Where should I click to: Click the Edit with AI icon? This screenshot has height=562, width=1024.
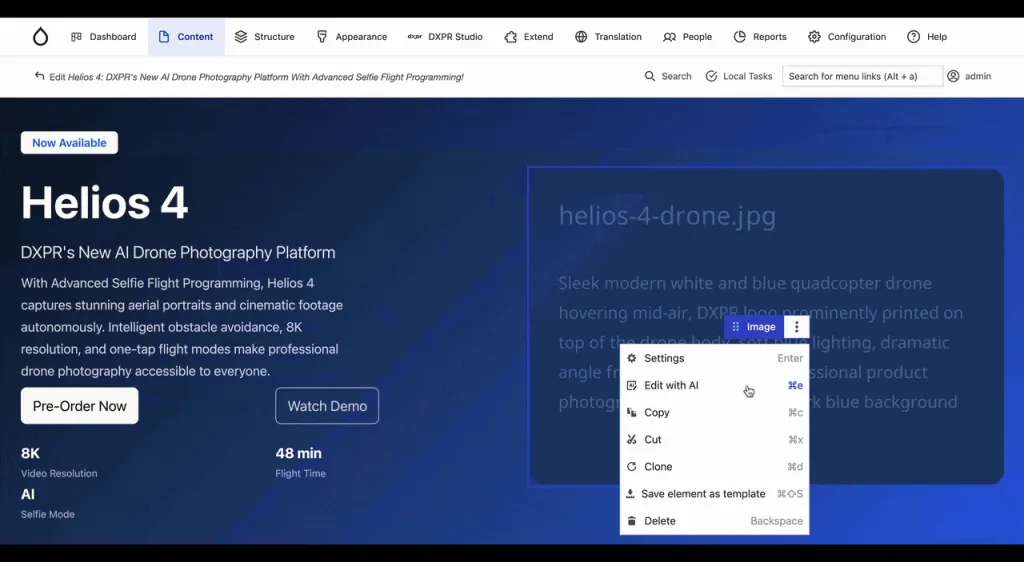[632, 385]
